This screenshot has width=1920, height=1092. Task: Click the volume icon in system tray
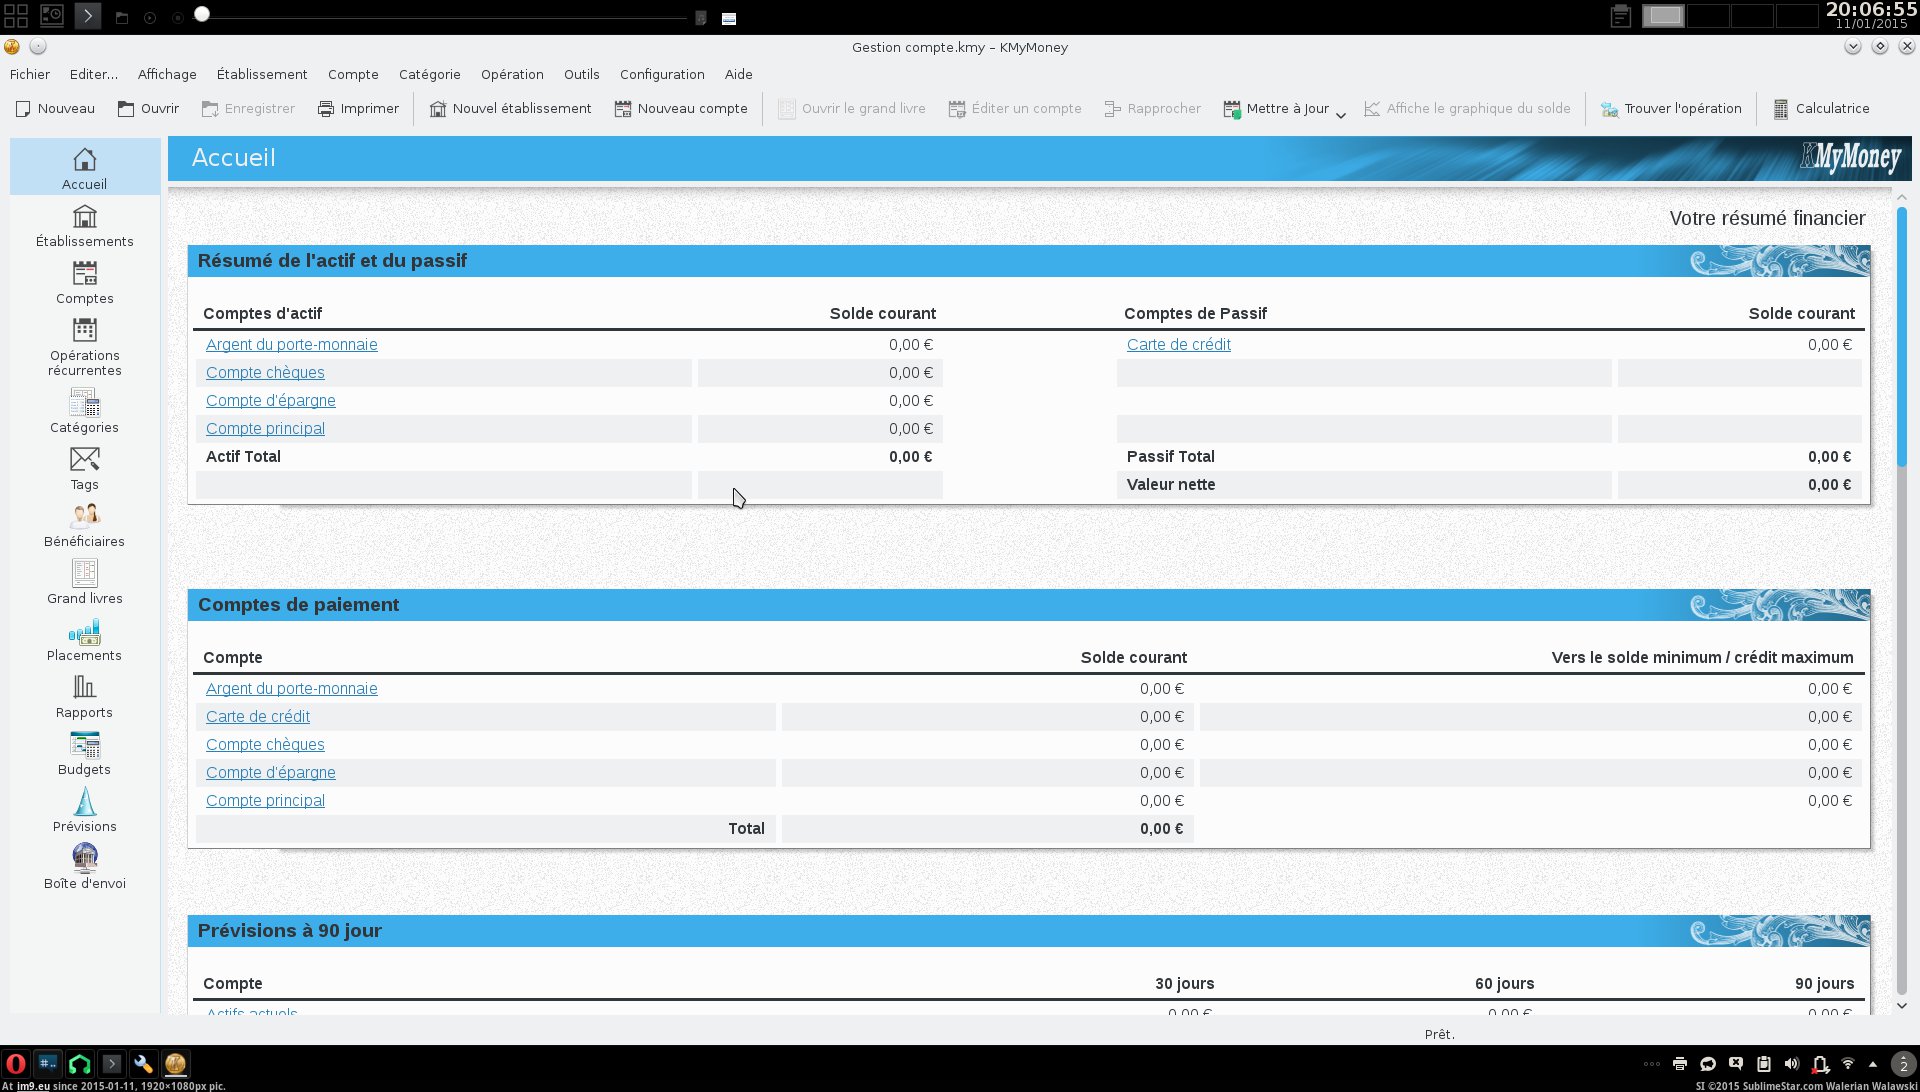(x=1791, y=1064)
